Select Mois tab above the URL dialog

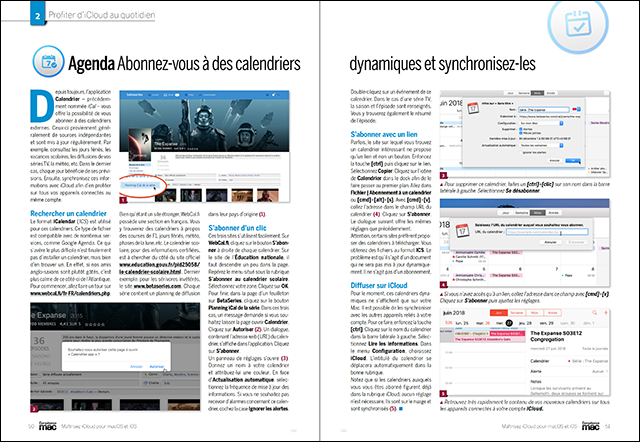(x=537, y=213)
